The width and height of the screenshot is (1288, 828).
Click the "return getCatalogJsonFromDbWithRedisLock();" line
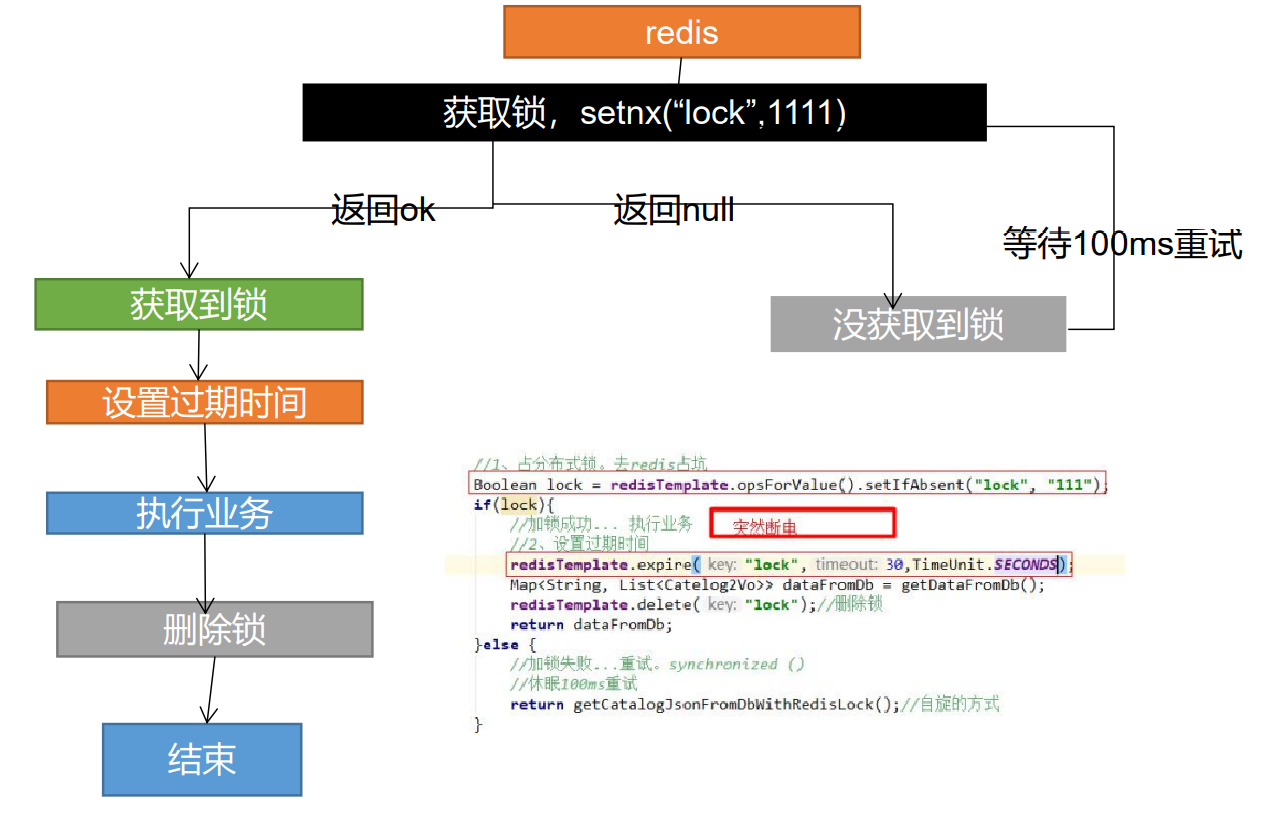754,705
